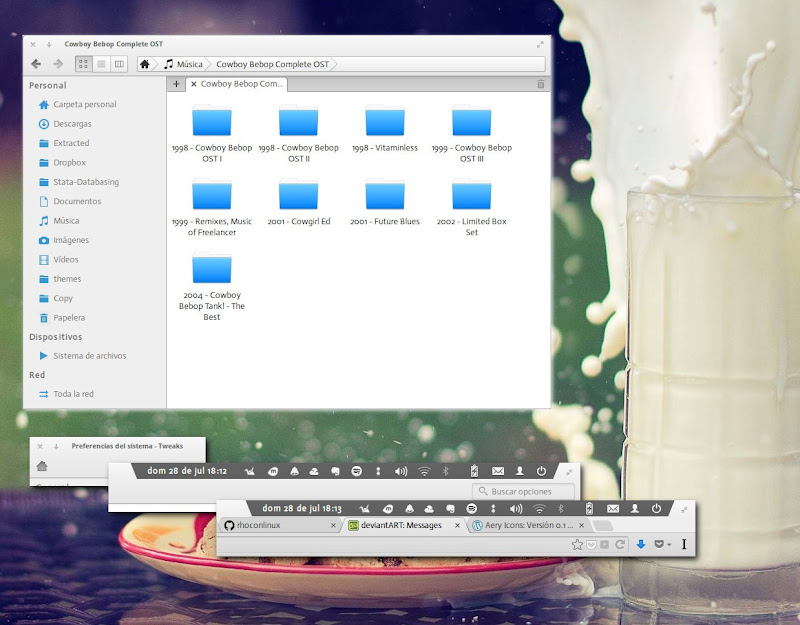This screenshot has height=625, width=800.
Task: Switch to column view mode
Action: [x=120, y=64]
